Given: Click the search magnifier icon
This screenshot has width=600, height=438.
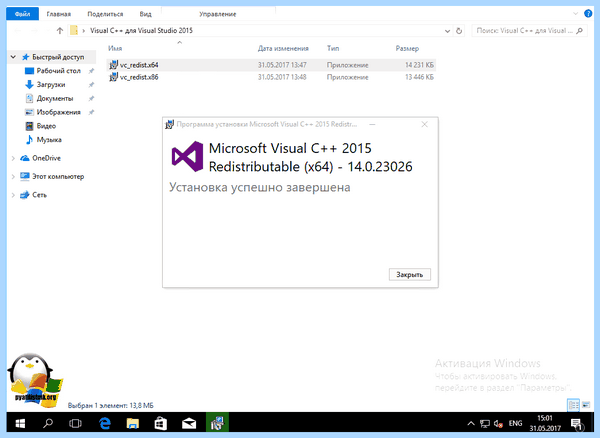Looking at the screenshot, I should (580, 31).
